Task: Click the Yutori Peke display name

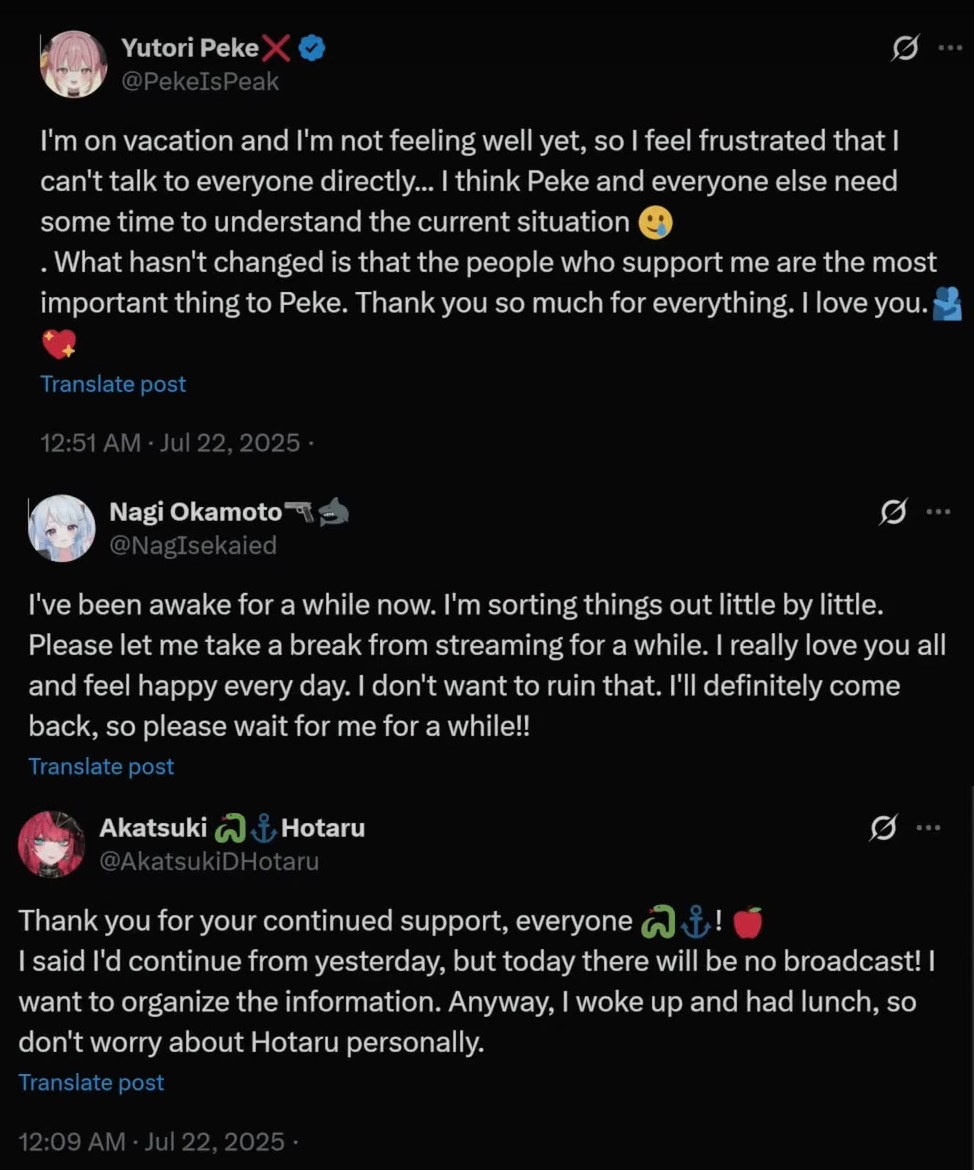Action: [190, 47]
